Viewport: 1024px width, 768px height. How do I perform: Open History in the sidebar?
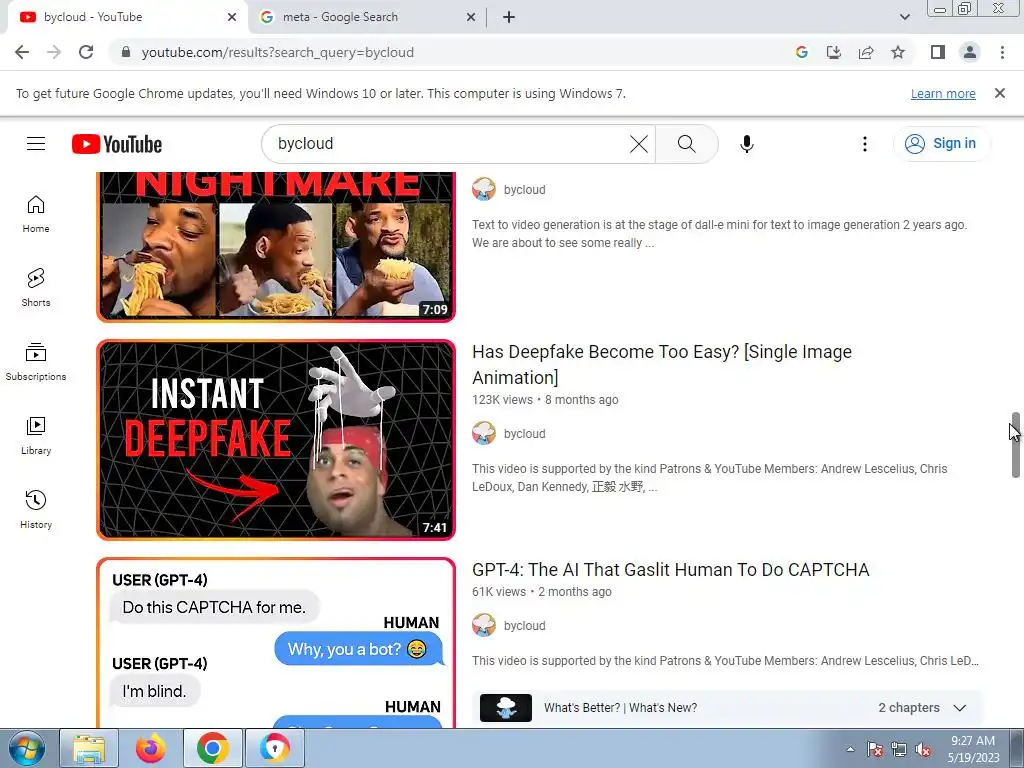coord(36,509)
